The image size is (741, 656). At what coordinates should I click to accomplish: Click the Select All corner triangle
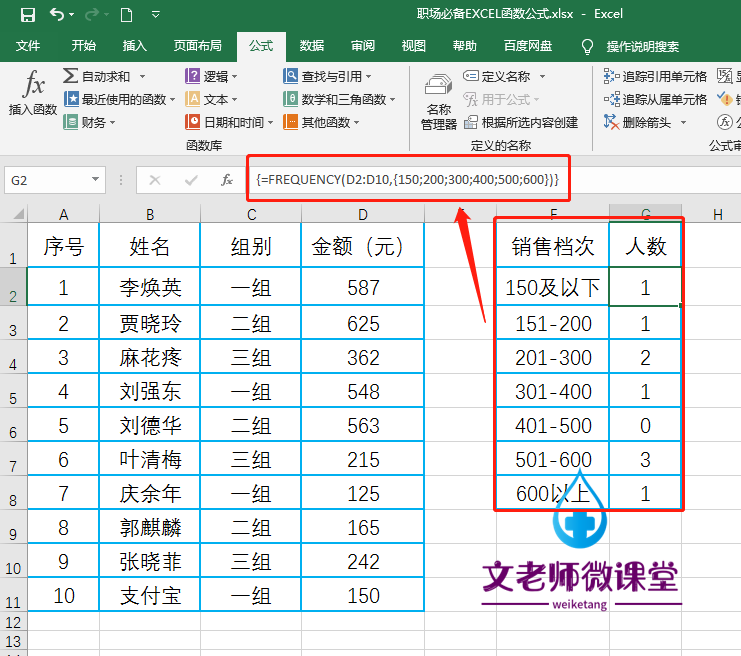point(18,214)
